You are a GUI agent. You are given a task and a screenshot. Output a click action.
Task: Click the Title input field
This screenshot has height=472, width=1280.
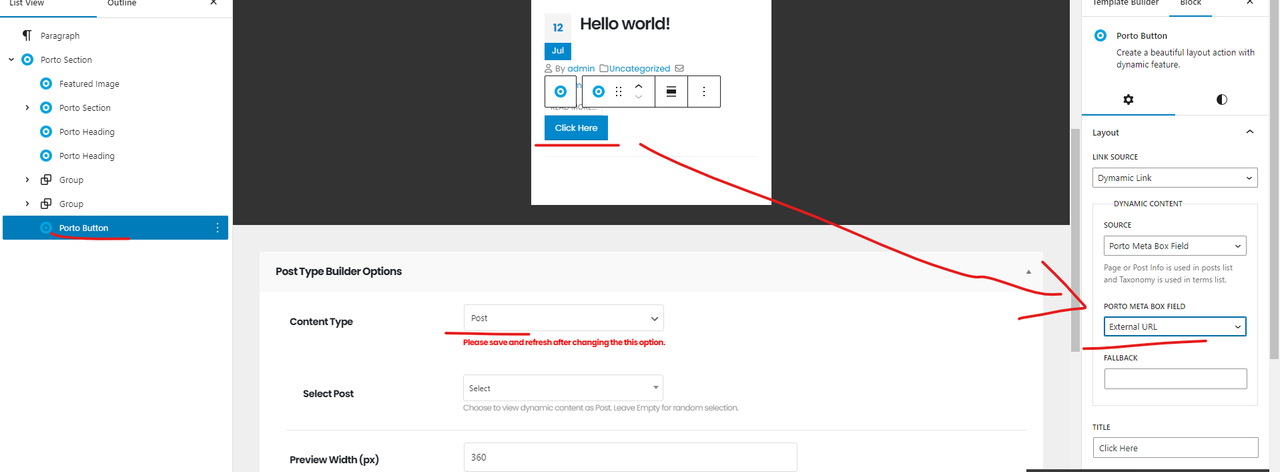(x=1176, y=448)
